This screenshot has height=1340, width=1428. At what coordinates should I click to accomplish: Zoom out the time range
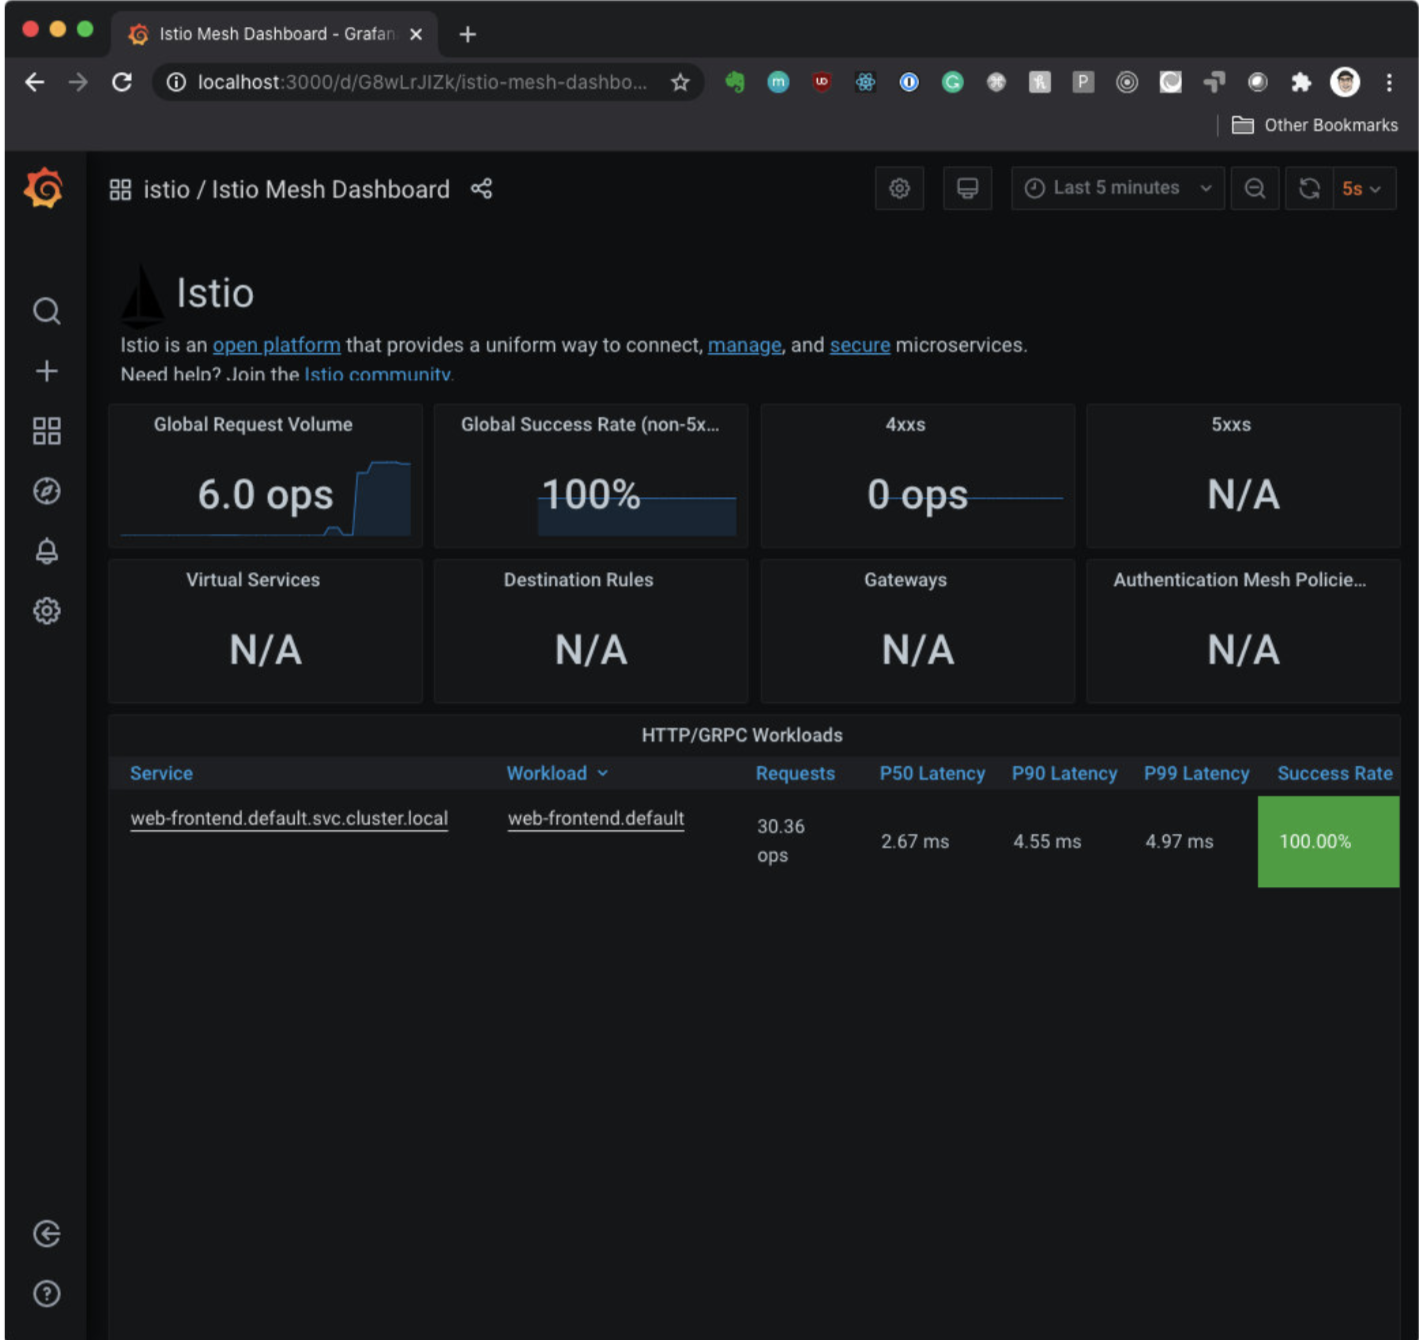coord(1255,188)
